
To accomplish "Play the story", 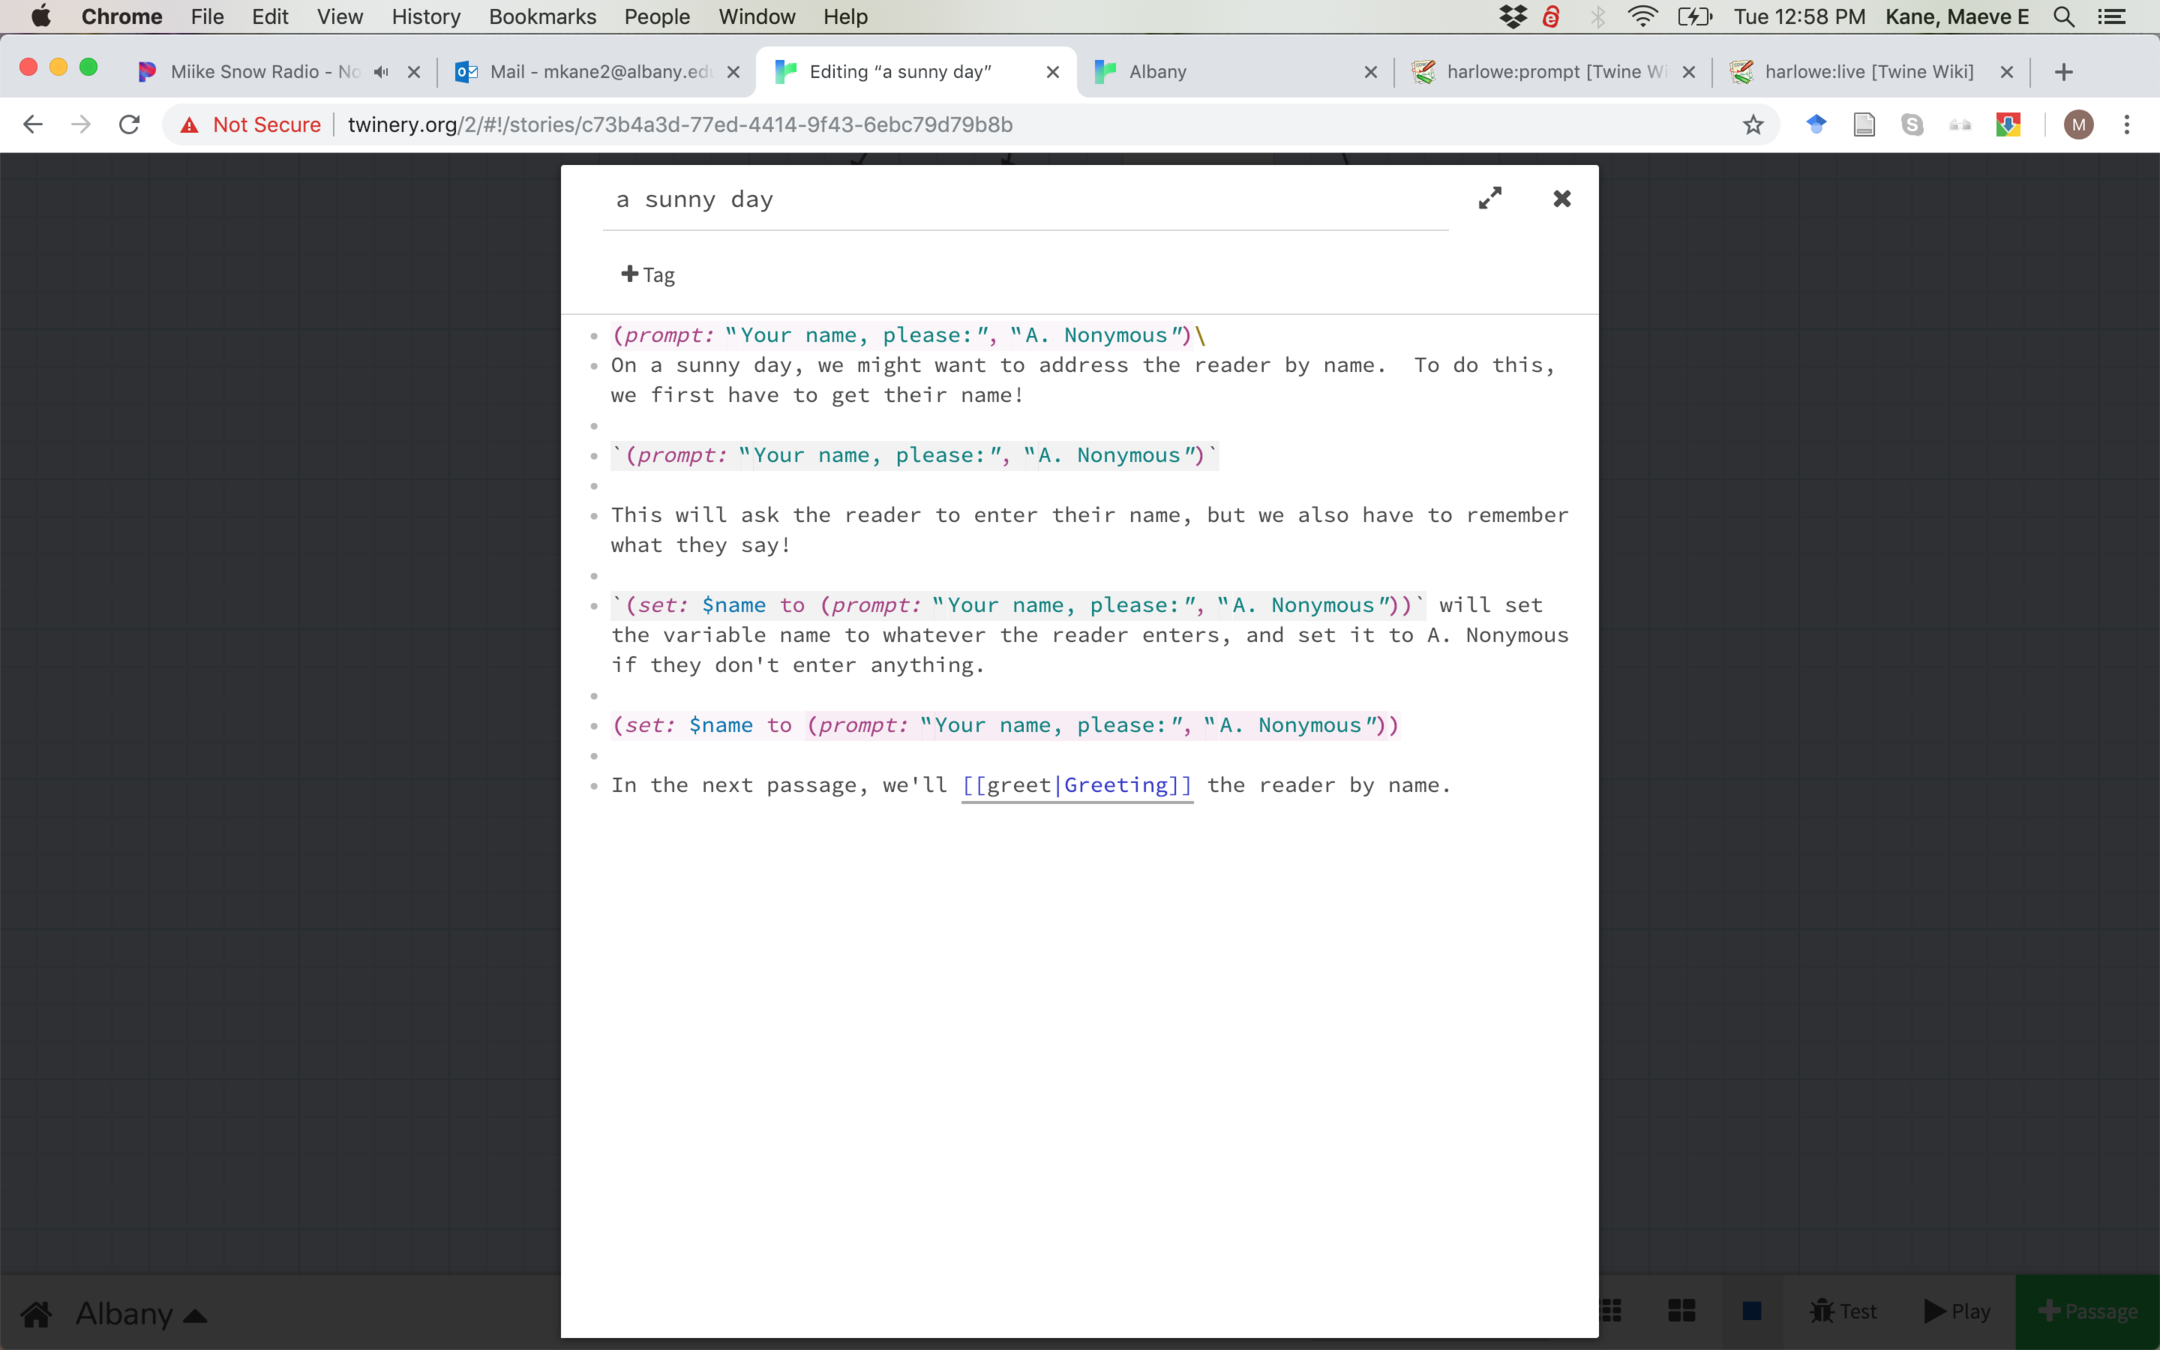I will pyautogui.click(x=1957, y=1311).
